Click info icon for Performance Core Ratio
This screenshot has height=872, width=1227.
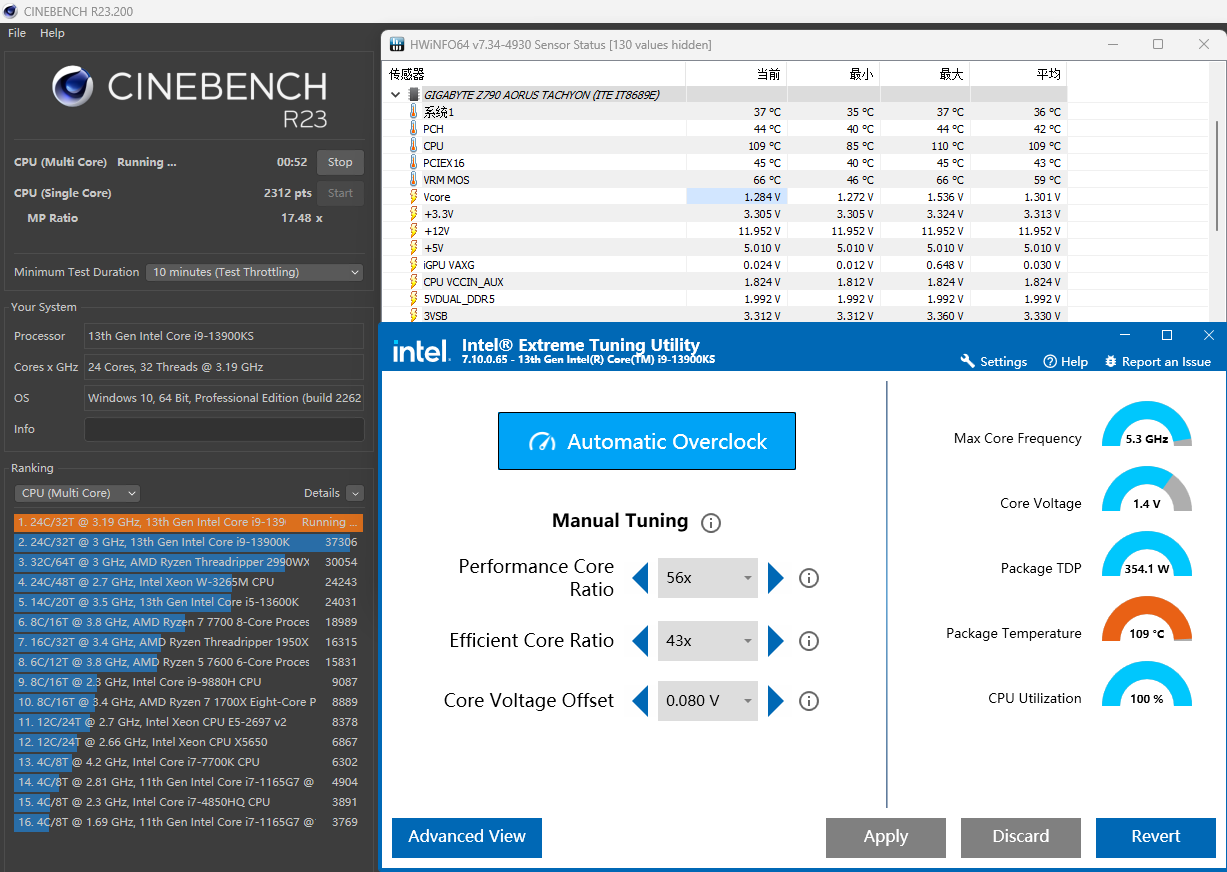809,578
